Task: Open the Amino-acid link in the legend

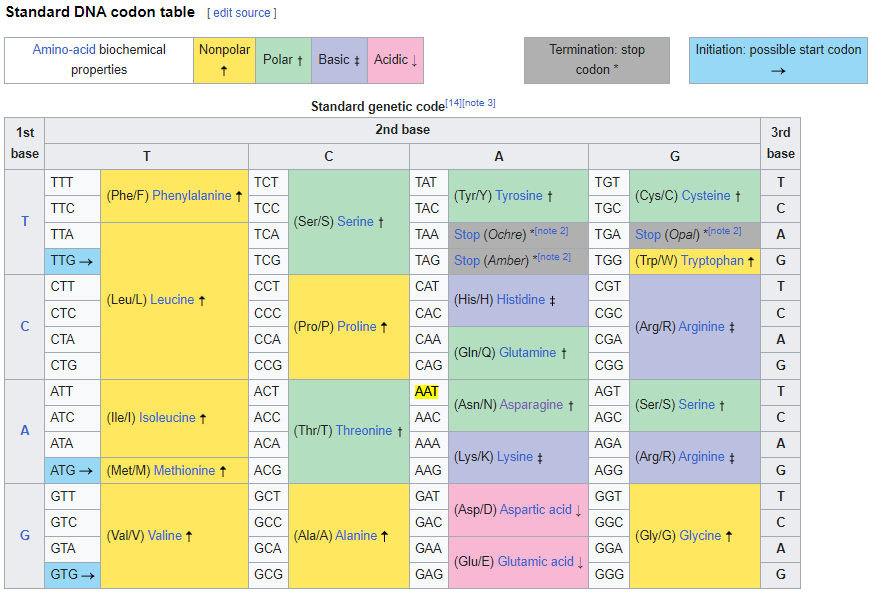Action: pos(64,50)
